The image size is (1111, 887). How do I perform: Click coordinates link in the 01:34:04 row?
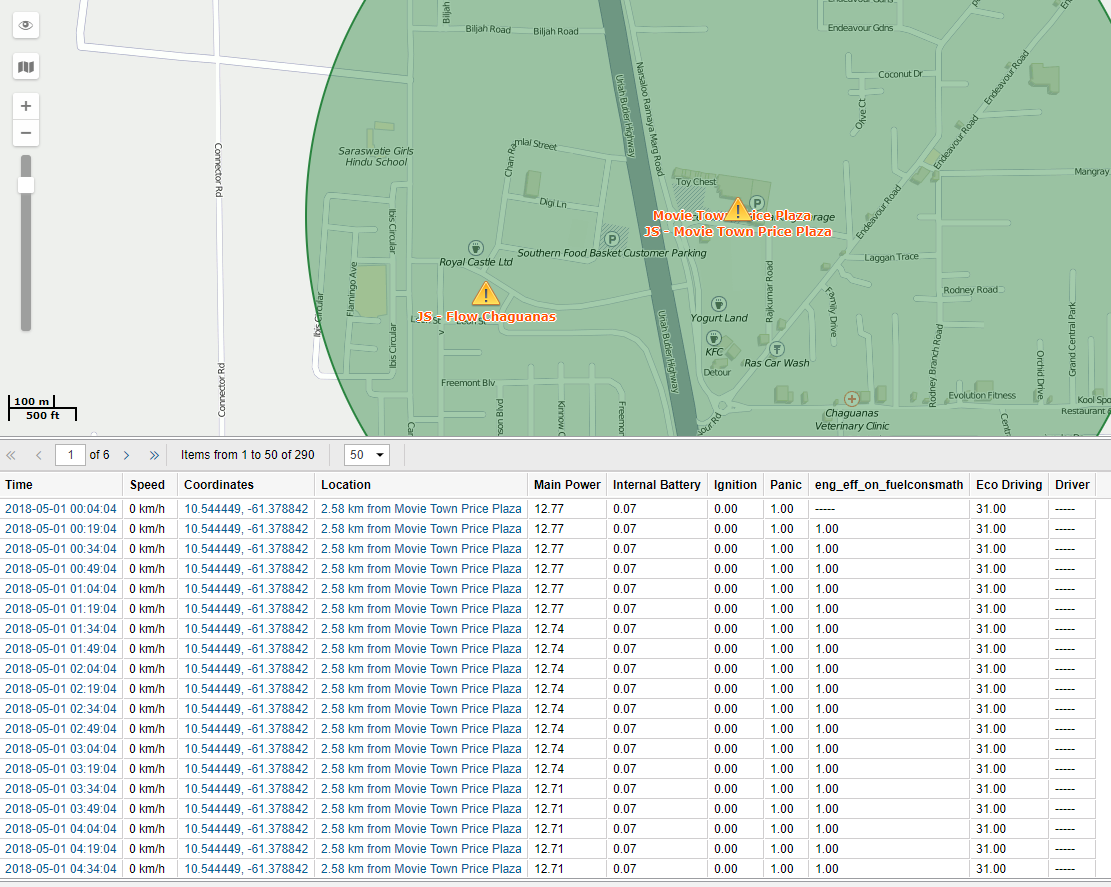click(x=246, y=629)
